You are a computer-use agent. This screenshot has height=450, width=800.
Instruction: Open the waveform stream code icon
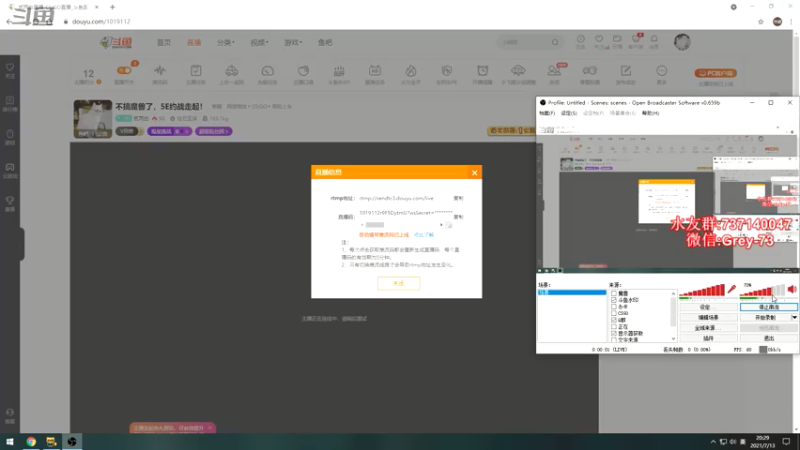pyautogui.click(x=160, y=70)
